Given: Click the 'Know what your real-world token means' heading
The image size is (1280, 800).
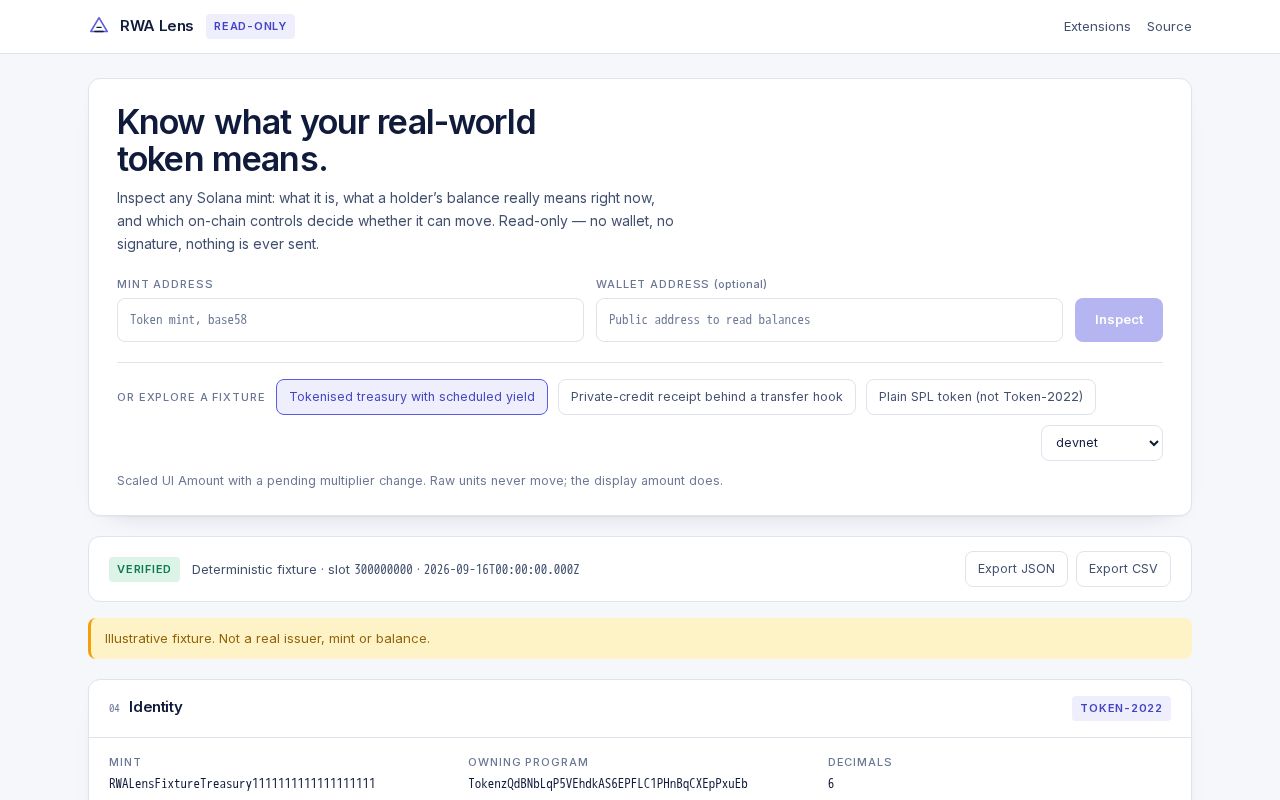Looking at the screenshot, I should tap(326, 140).
